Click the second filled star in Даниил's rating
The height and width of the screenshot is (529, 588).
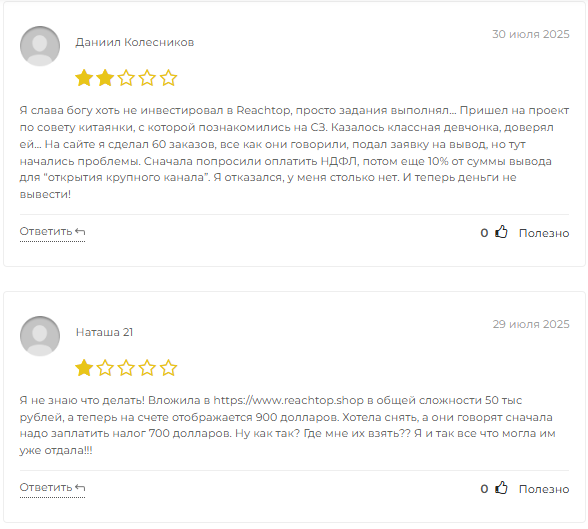pyautogui.click(x=105, y=78)
